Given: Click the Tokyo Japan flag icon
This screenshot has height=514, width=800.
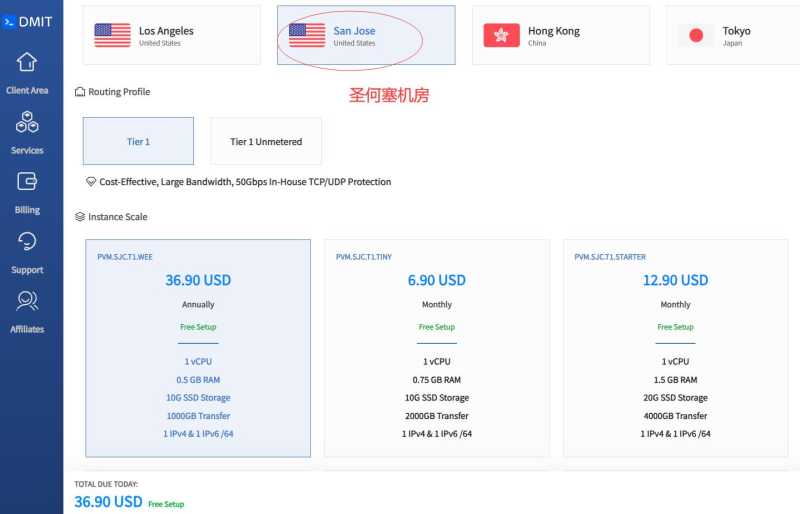Looking at the screenshot, I should 696,35.
